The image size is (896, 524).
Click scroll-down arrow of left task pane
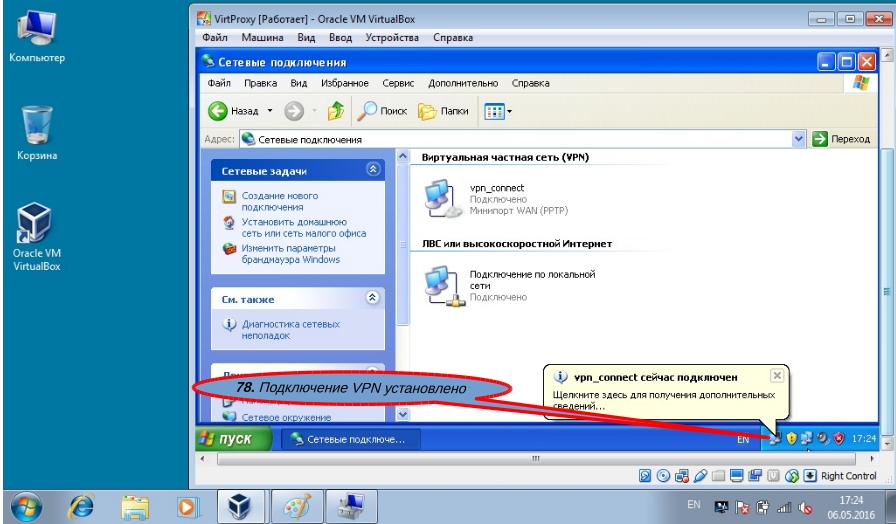[402, 414]
